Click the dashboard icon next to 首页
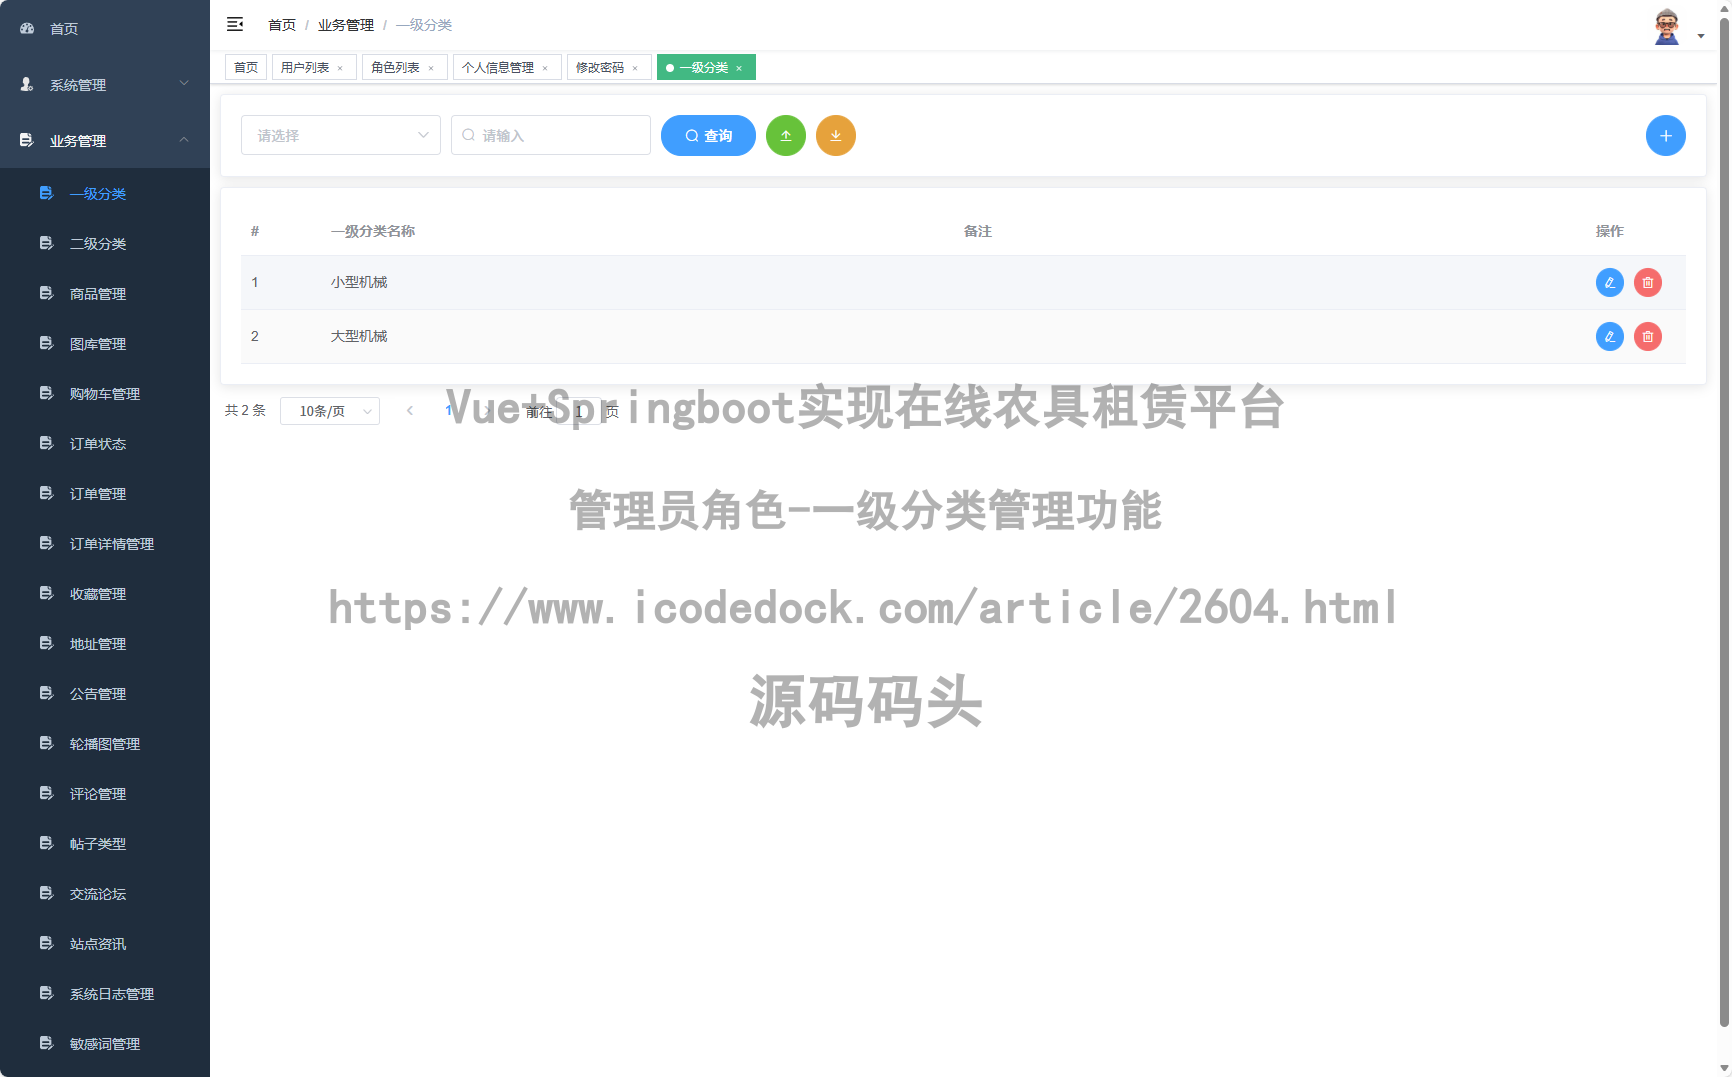This screenshot has width=1732, height=1077. (x=26, y=28)
